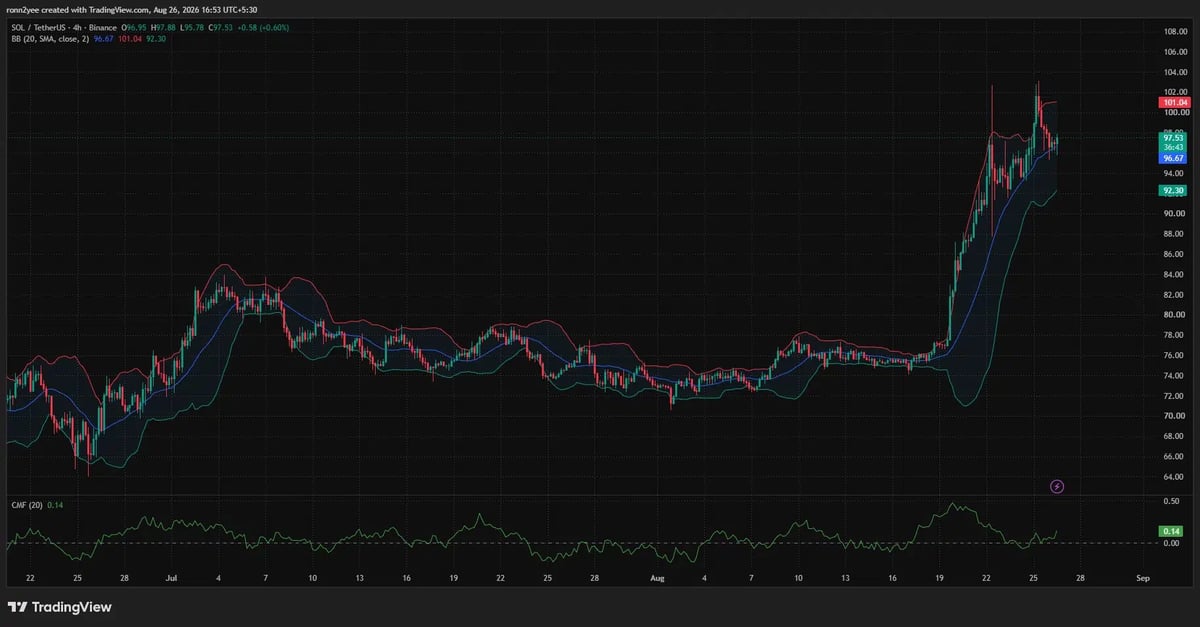The image size is (1200, 627).
Task: Click the green 92.30 price axis tag
Action: [x=1173, y=190]
